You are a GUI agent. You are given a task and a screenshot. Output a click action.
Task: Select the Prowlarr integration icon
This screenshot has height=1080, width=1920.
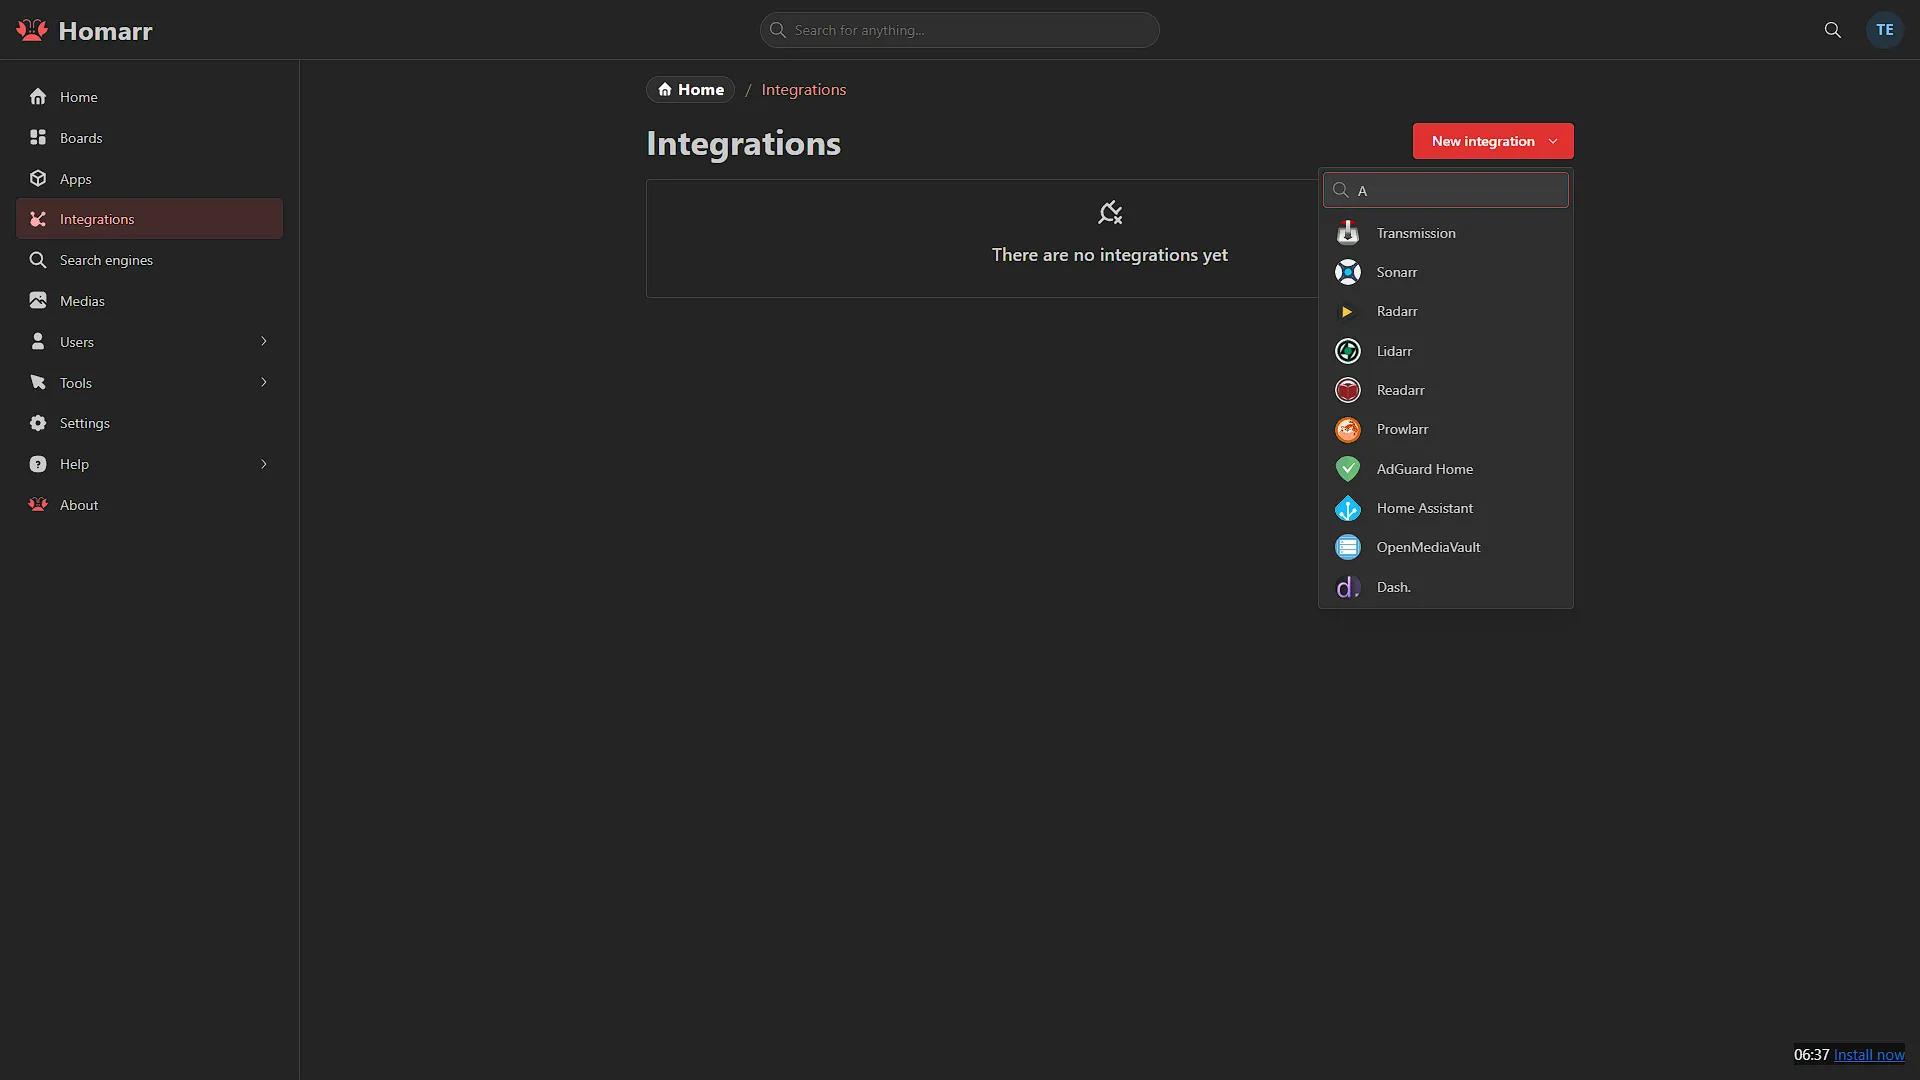tap(1348, 430)
